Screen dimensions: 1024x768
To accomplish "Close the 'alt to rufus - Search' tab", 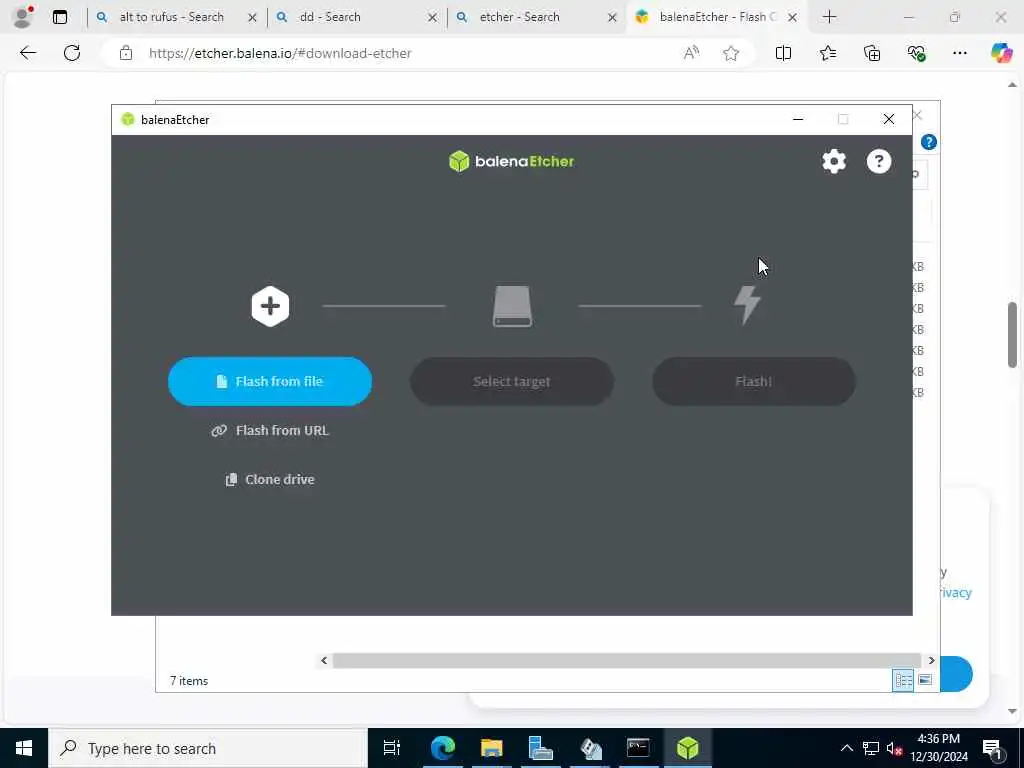I will (x=252, y=18).
